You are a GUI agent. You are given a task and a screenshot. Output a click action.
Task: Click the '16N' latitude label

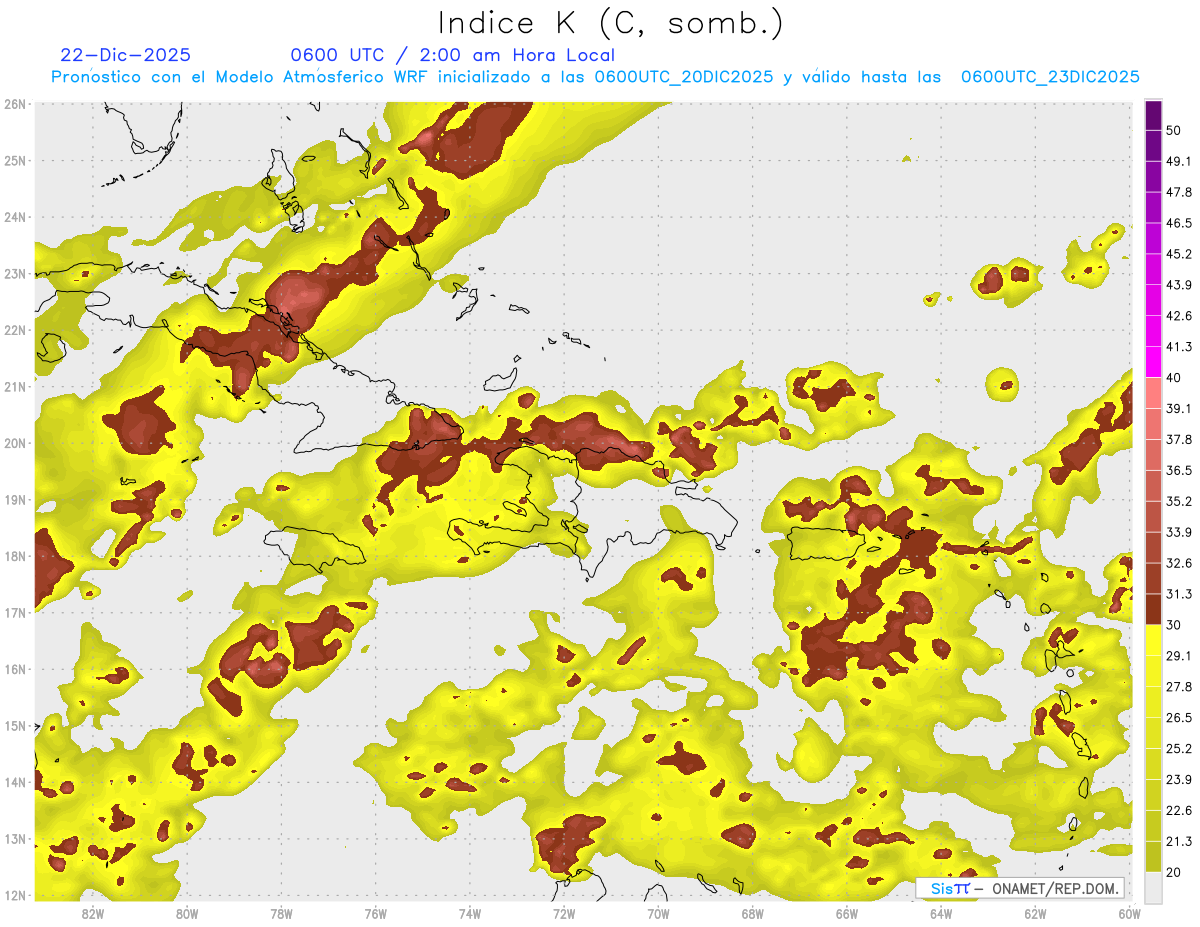click(15, 669)
